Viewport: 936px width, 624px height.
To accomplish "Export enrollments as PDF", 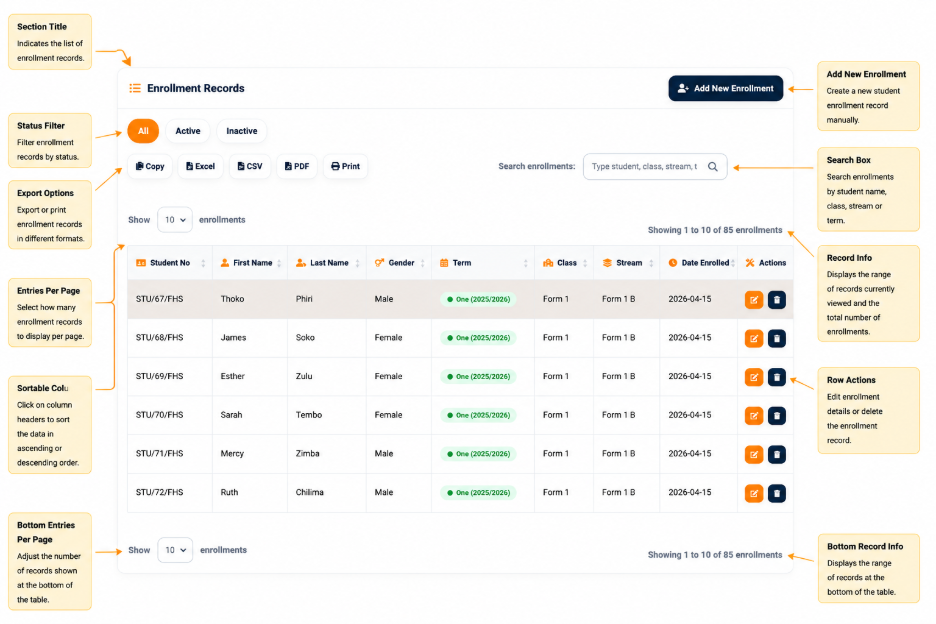I will (x=297, y=167).
